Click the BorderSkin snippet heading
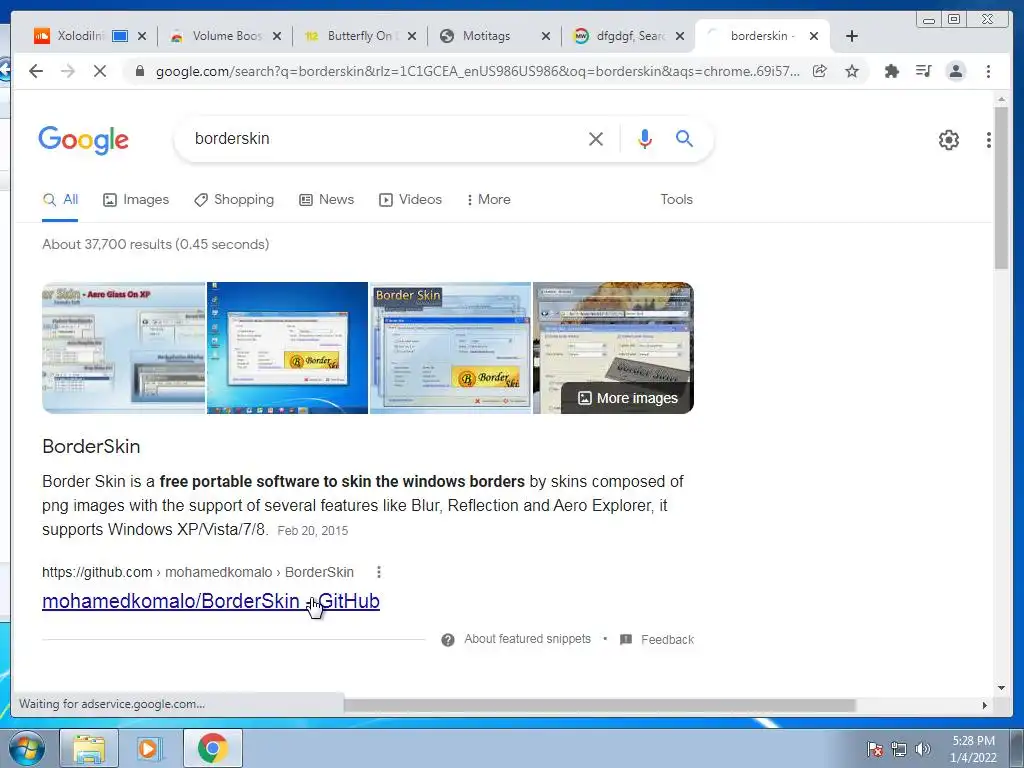Image resolution: width=1024 pixels, height=768 pixels. [x=91, y=447]
